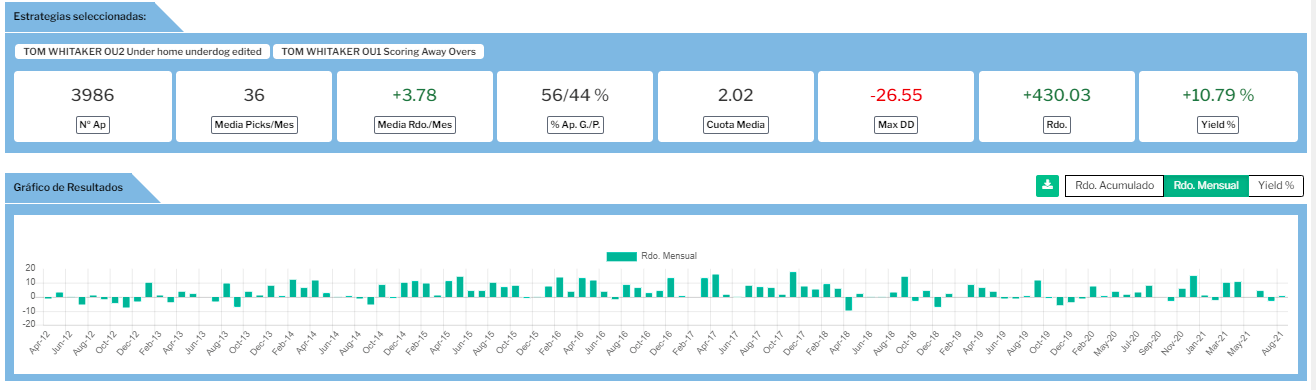This screenshot has width=1316, height=390.
Task: Switch chart to Yield % view
Action: [1276, 185]
